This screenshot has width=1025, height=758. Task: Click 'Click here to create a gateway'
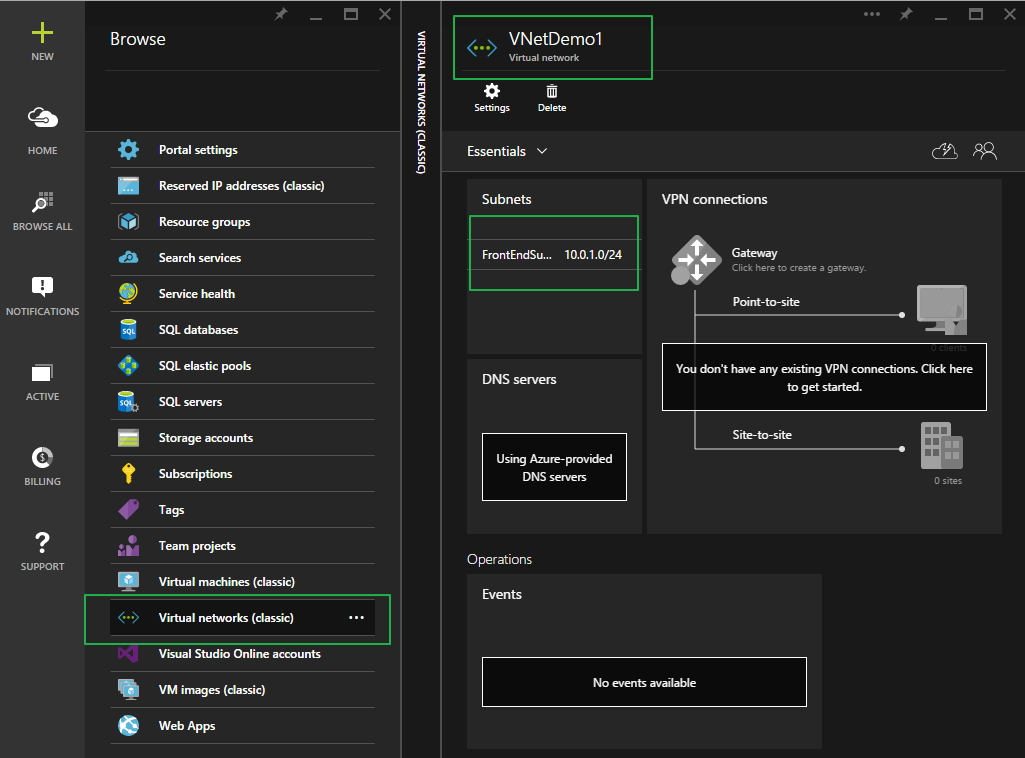pyautogui.click(x=799, y=268)
